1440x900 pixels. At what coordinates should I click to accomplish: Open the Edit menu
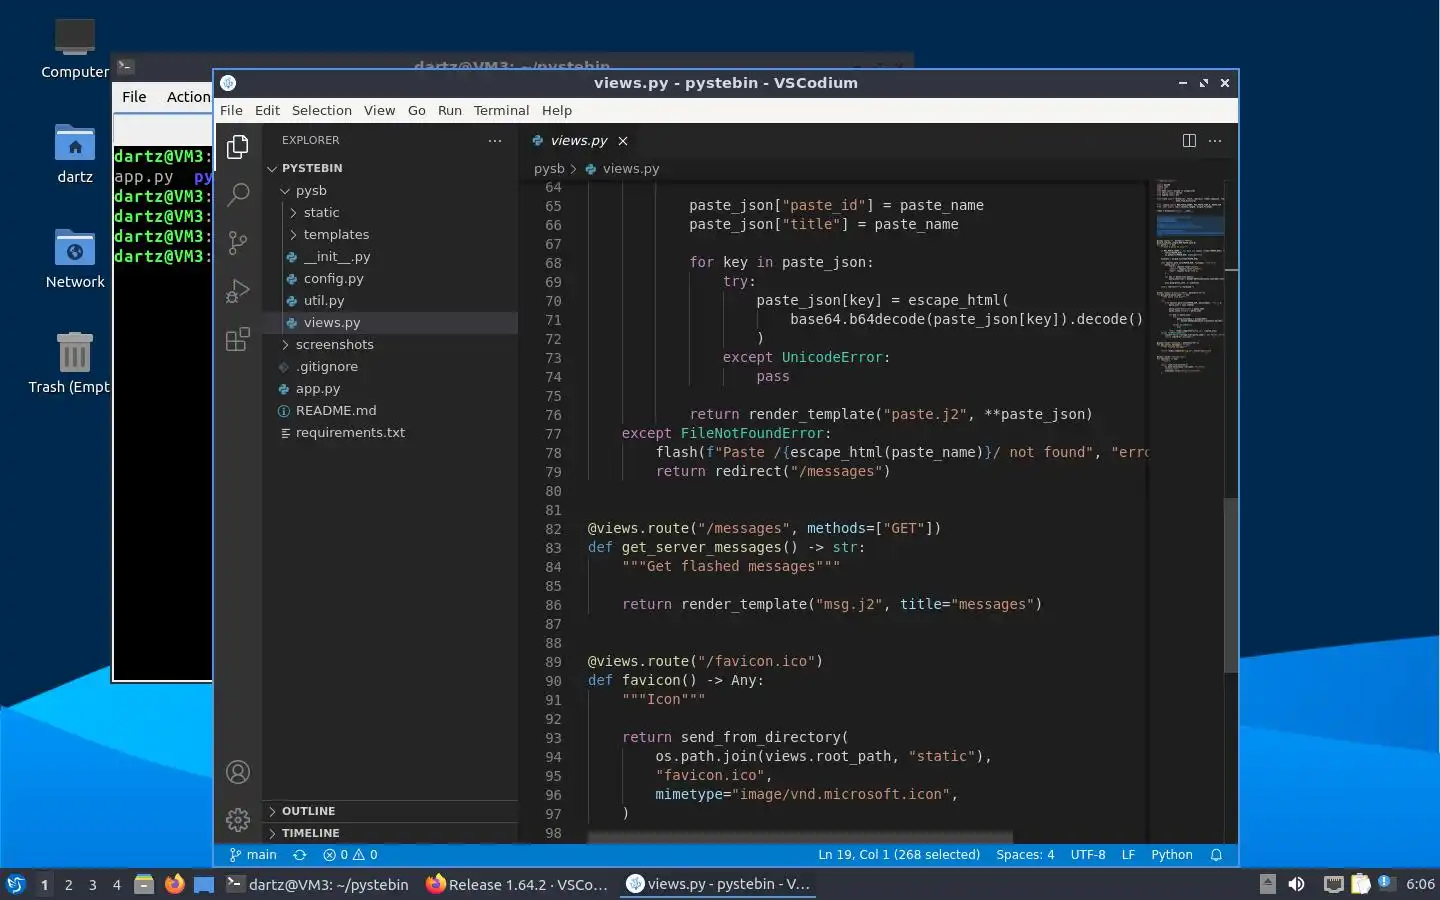pyautogui.click(x=267, y=111)
